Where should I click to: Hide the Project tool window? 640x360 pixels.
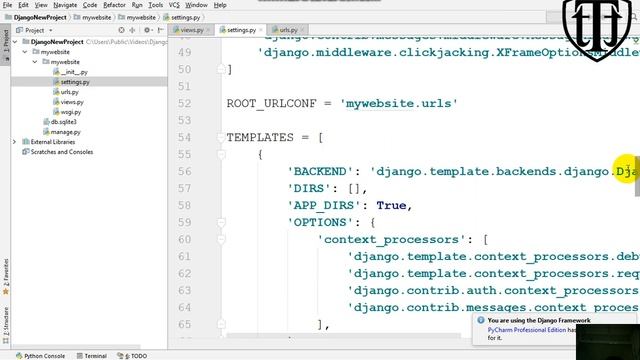point(161,30)
